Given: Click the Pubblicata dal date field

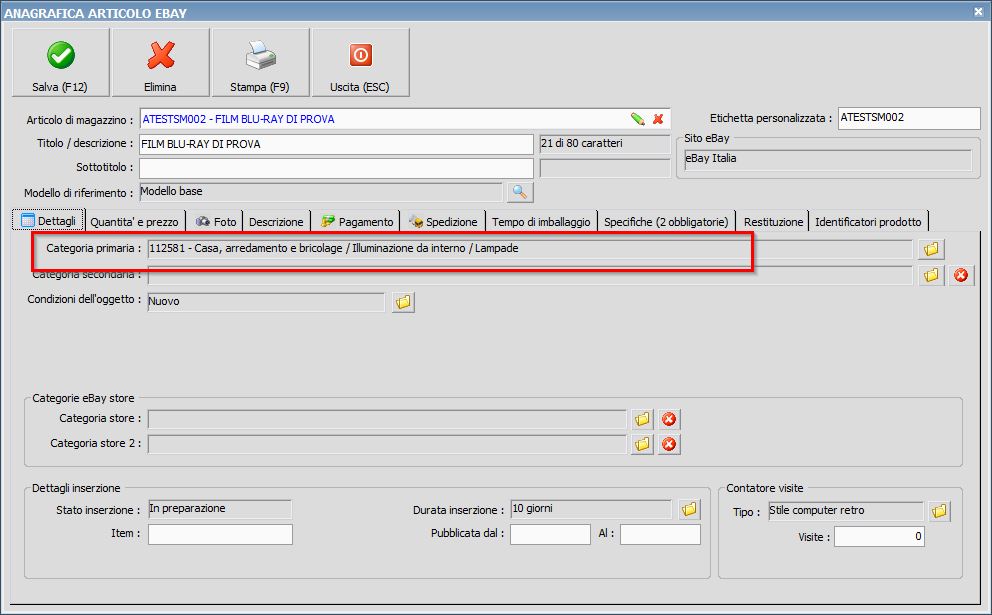Looking at the screenshot, I should 550,534.
